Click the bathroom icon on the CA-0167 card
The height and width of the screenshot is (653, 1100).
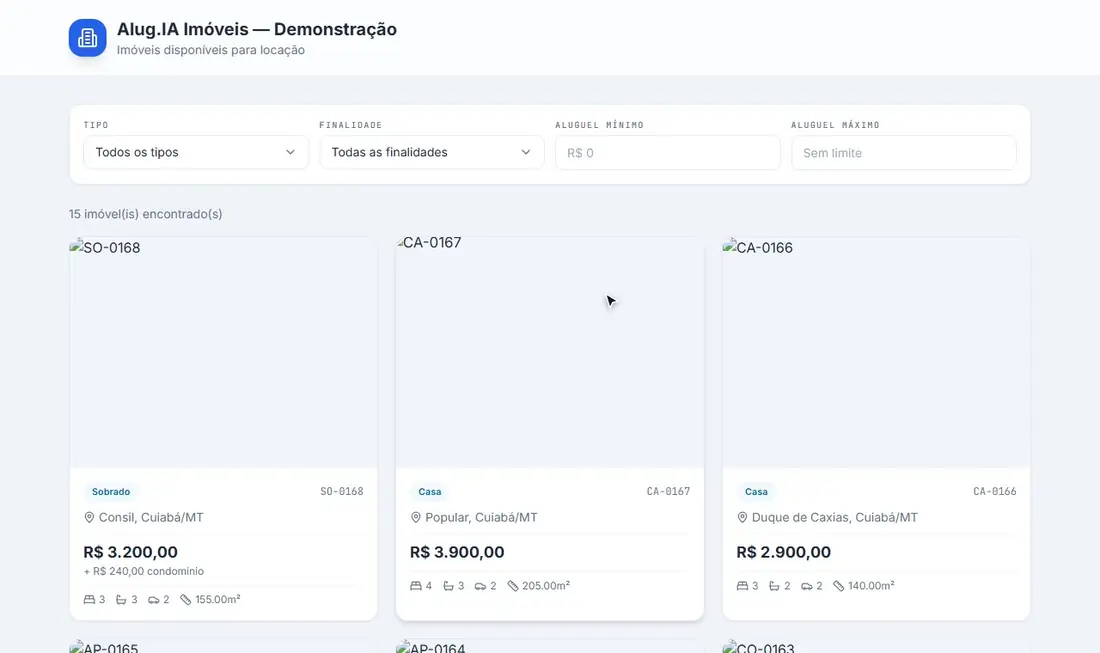[448, 586]
